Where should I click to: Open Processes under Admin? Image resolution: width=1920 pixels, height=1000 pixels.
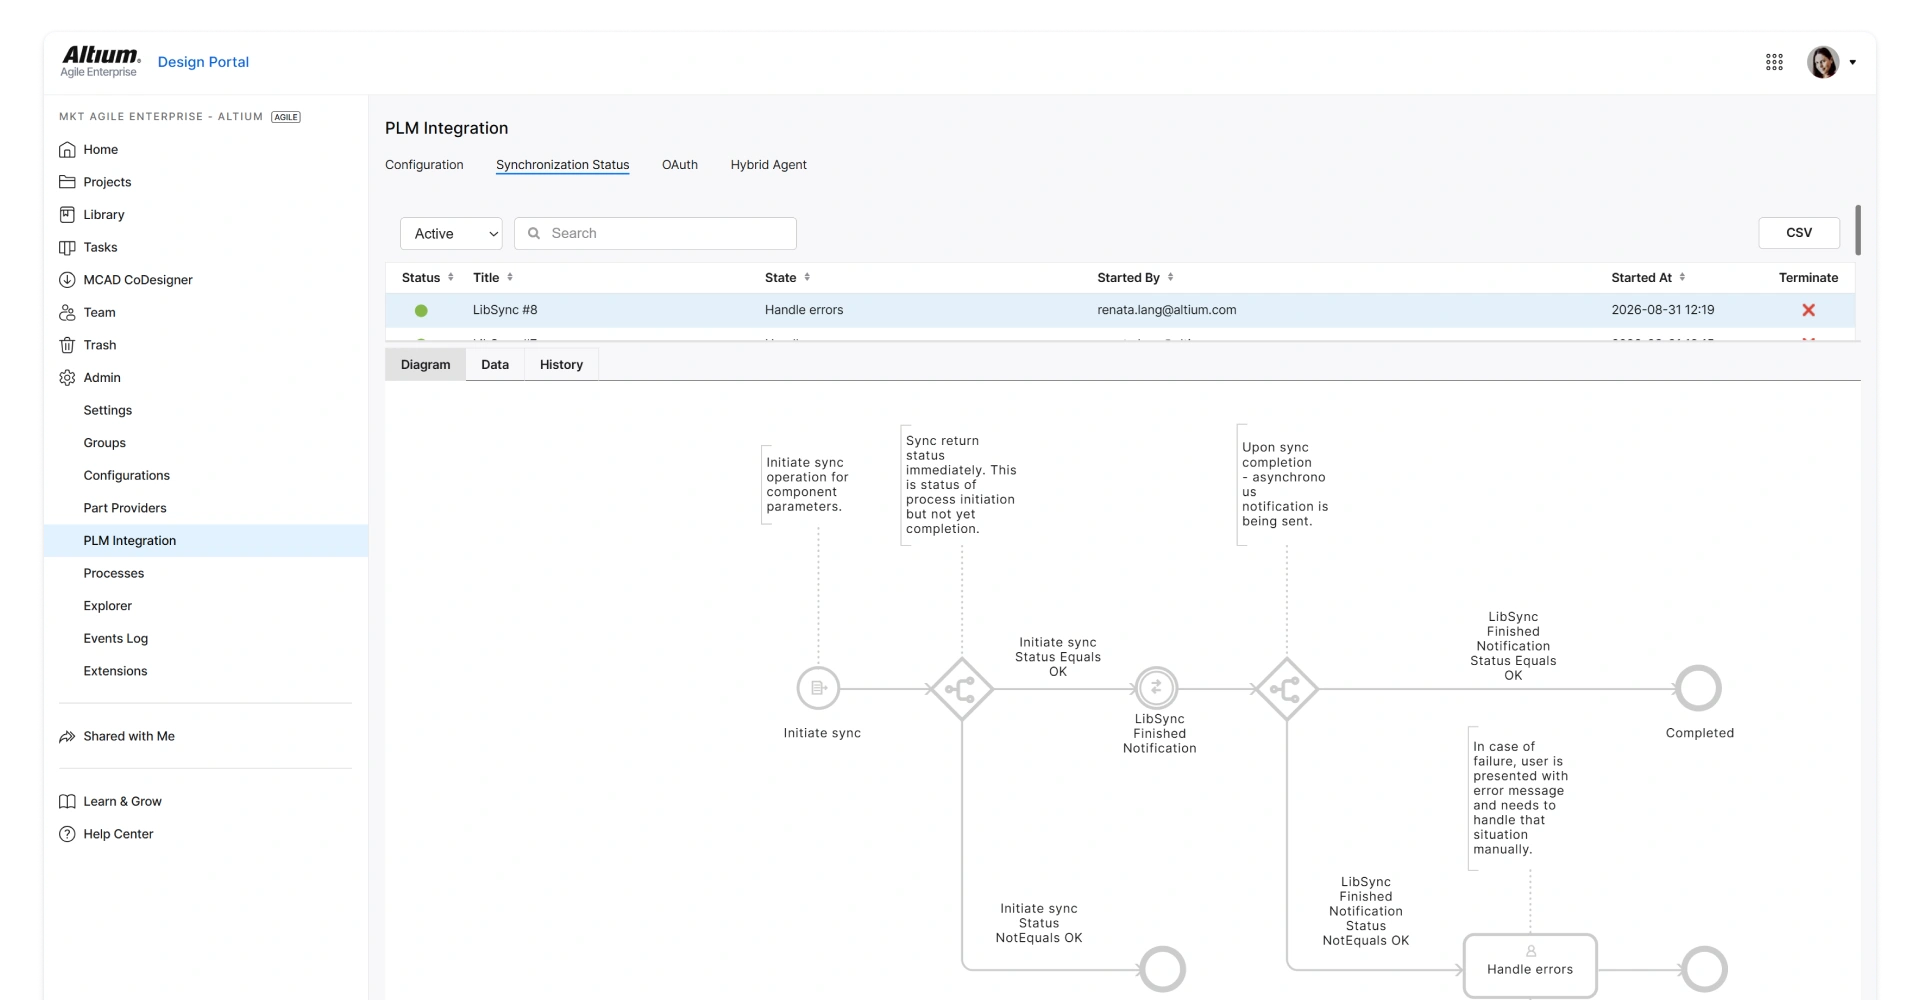tap(114, 573)
